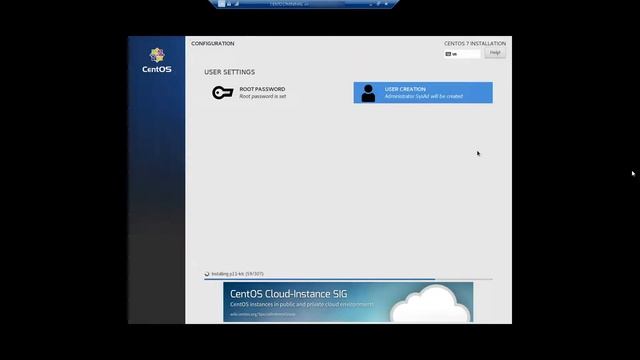Click the VM title in top toolbar
Screen dimensions: 640x360
pos(289,4)
